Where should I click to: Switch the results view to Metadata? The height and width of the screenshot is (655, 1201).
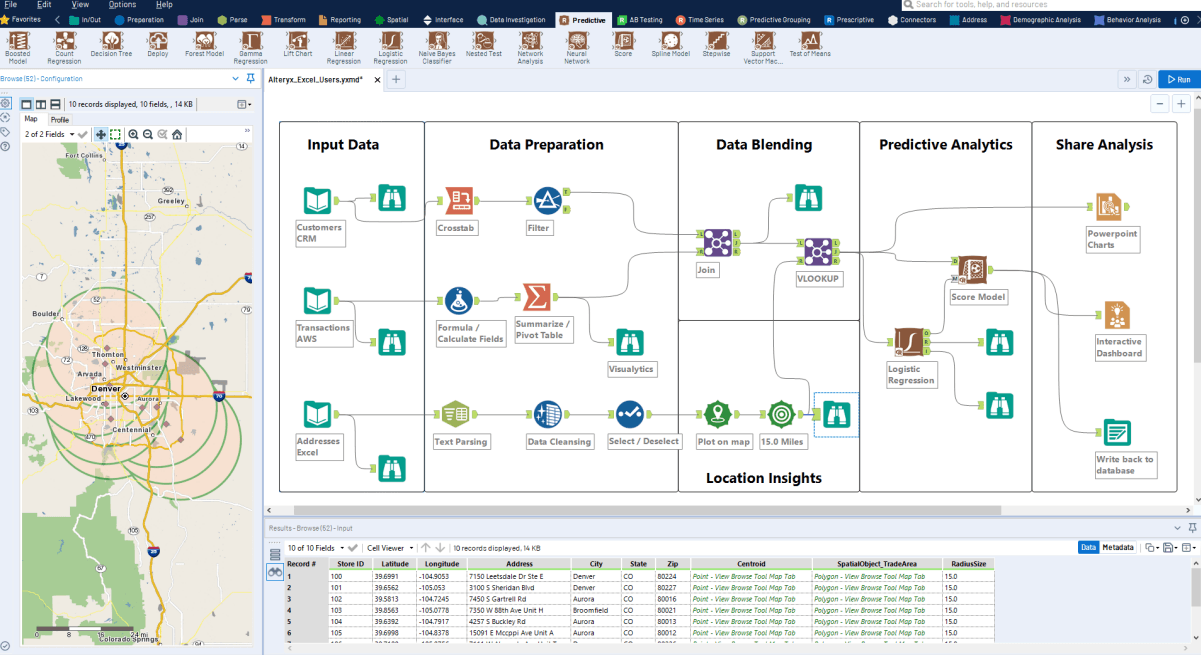coord(1118,547)
